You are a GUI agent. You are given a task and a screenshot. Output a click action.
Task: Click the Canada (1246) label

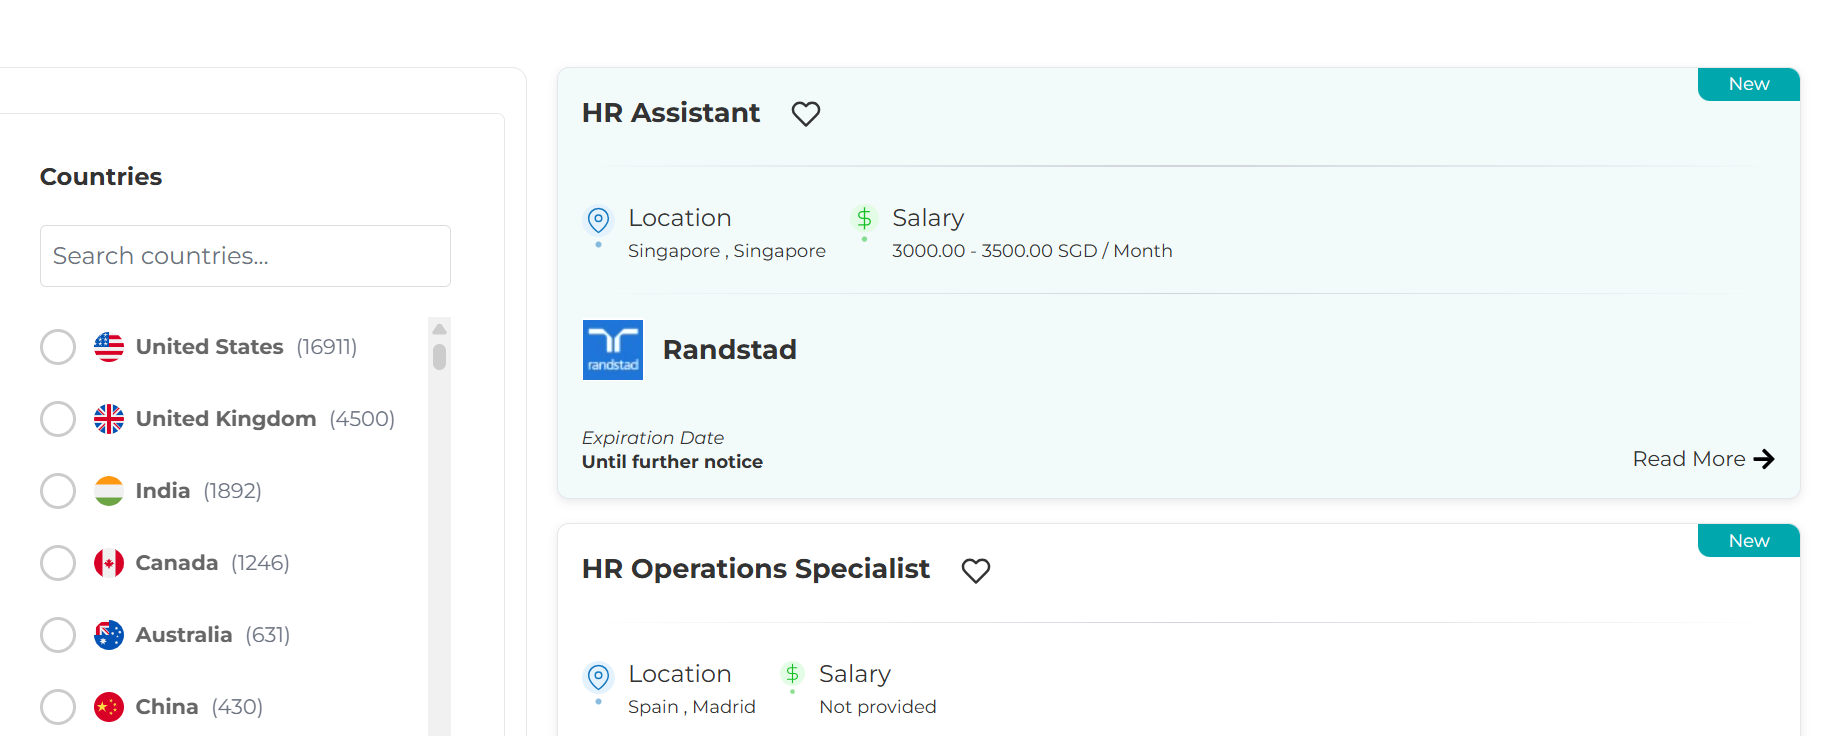(212, 563)
